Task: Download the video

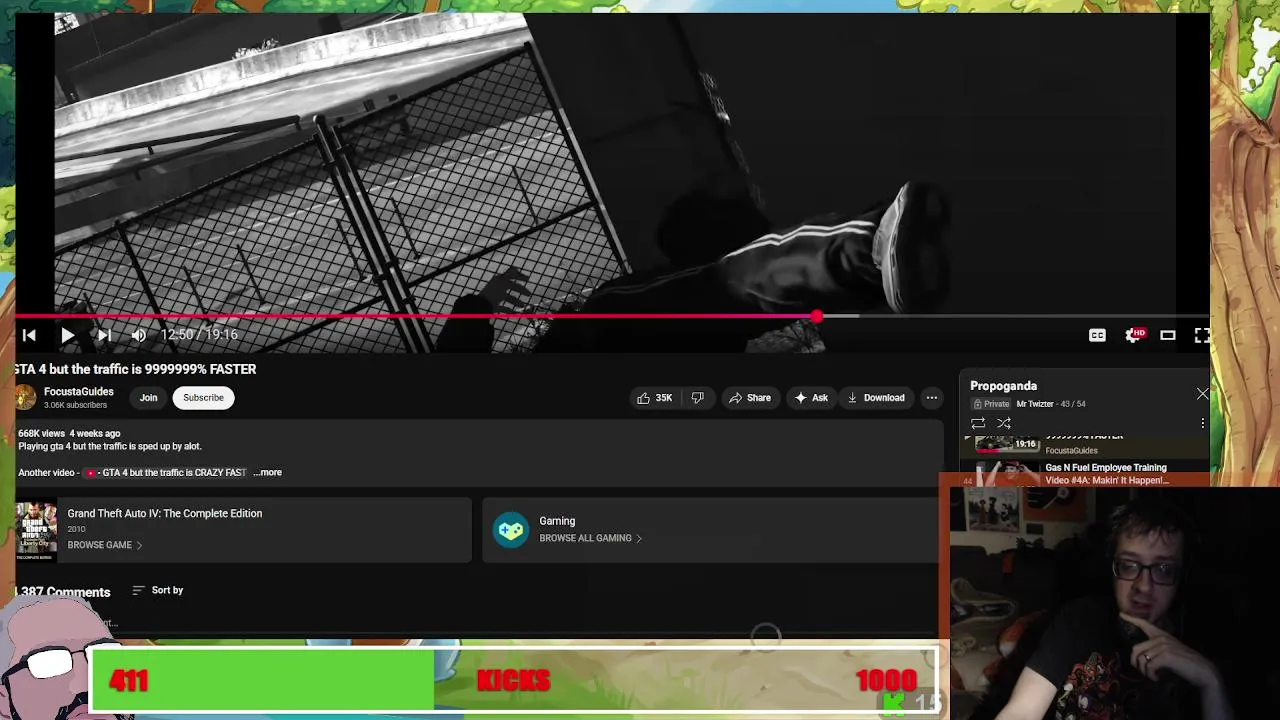Action: 876,397
